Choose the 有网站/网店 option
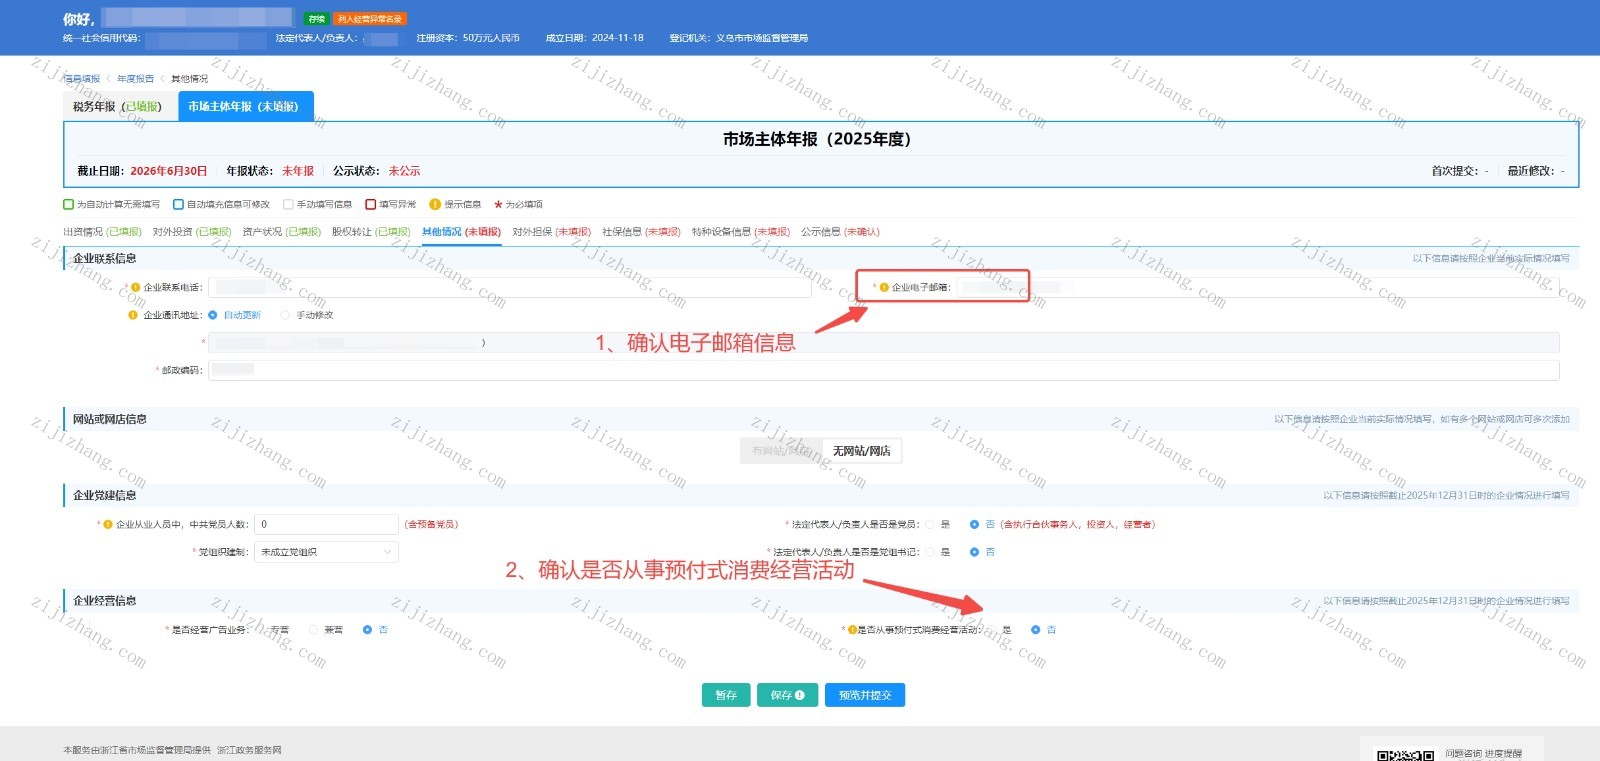The image size is (1600, 761). click(x=781, y=451)
